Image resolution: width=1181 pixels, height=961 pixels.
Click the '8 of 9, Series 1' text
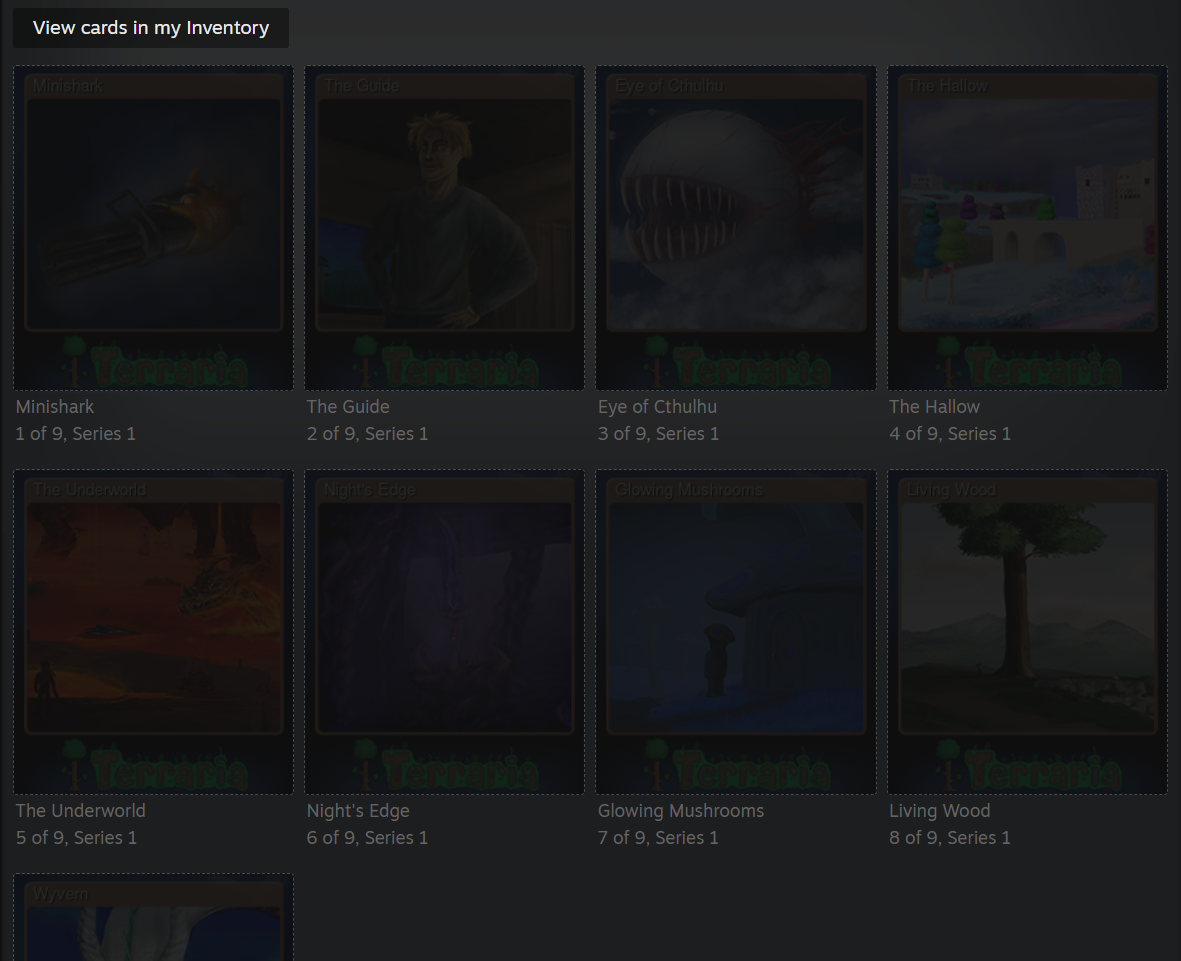pyautogui.click(x=951, y=838)
